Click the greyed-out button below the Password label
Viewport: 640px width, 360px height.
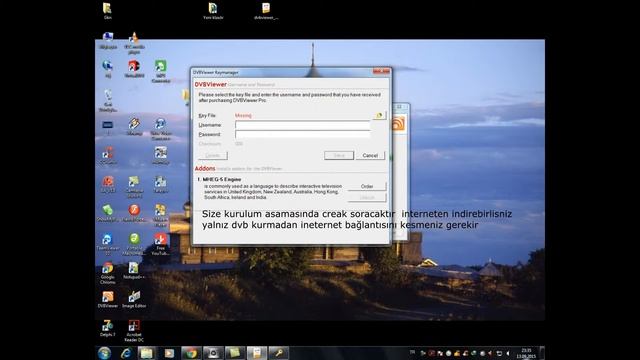213,156
